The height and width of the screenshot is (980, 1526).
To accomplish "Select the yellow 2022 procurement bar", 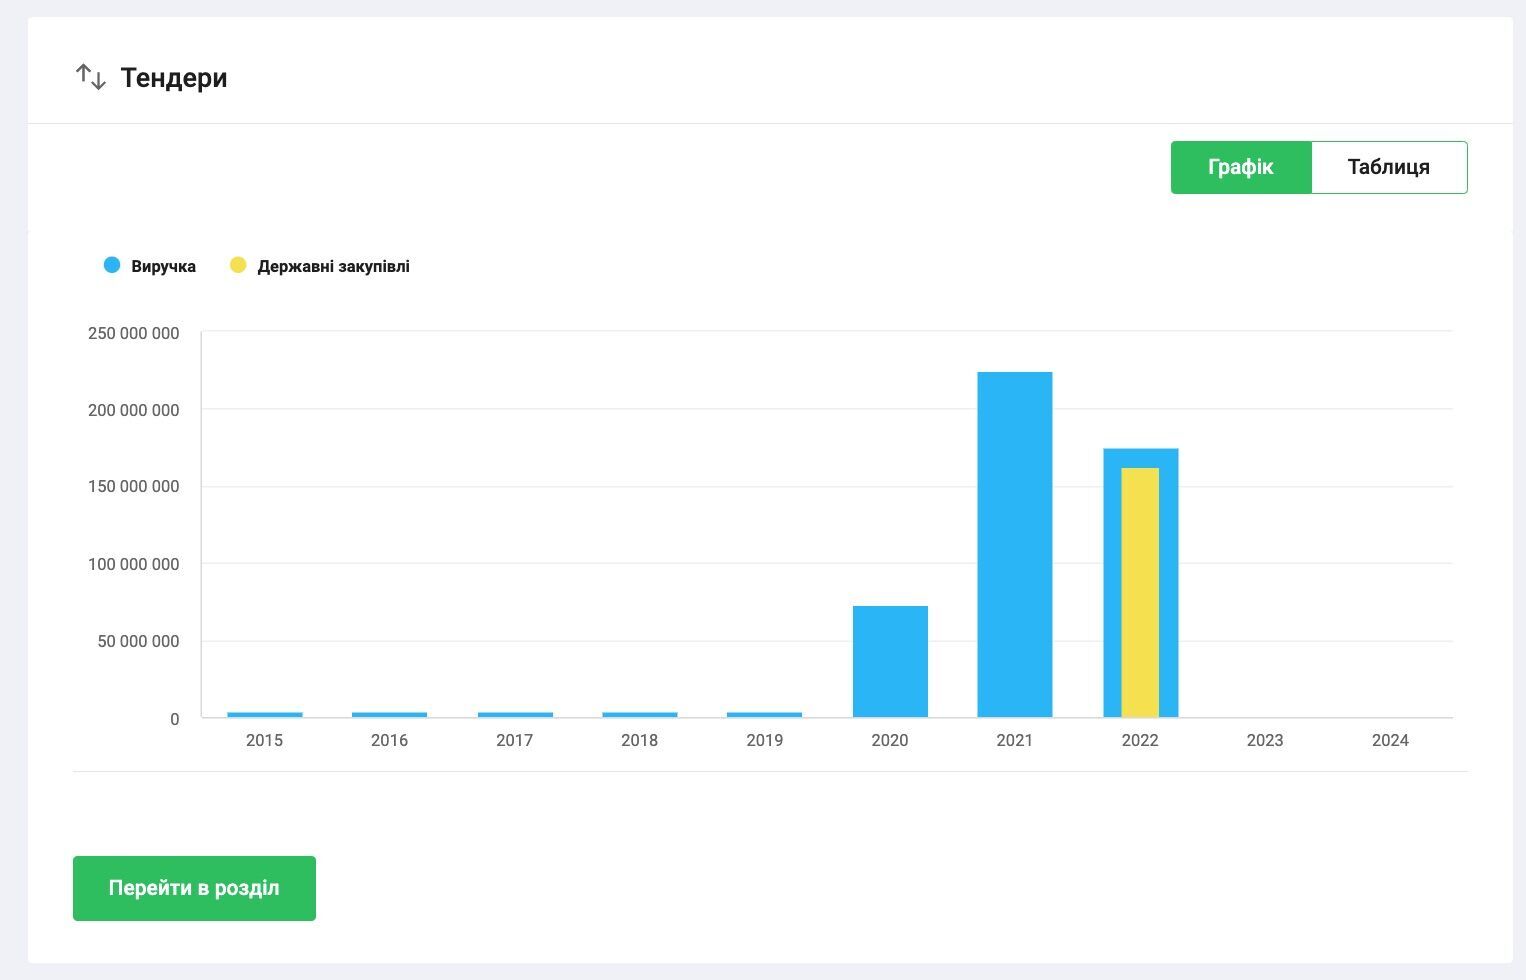I will [1140, 593].
